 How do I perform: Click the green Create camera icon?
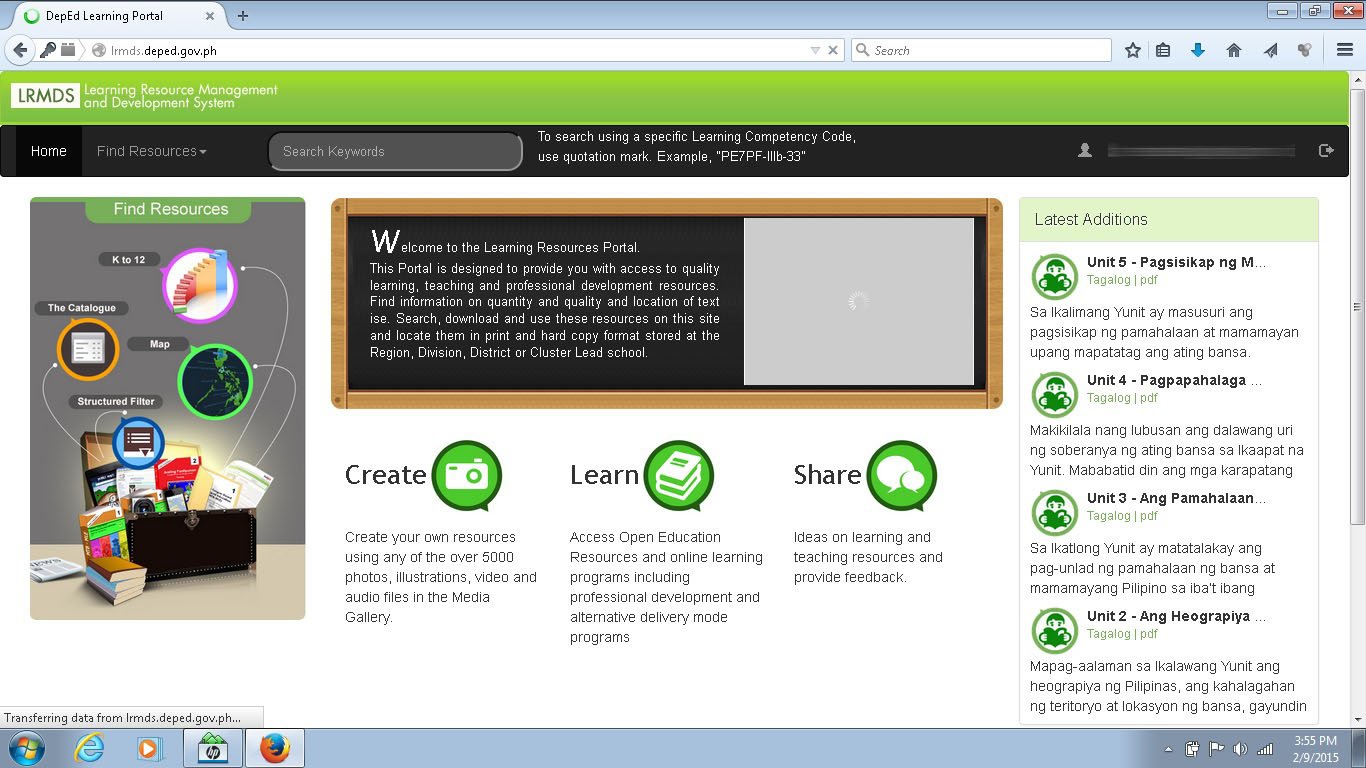click(466, 475)
